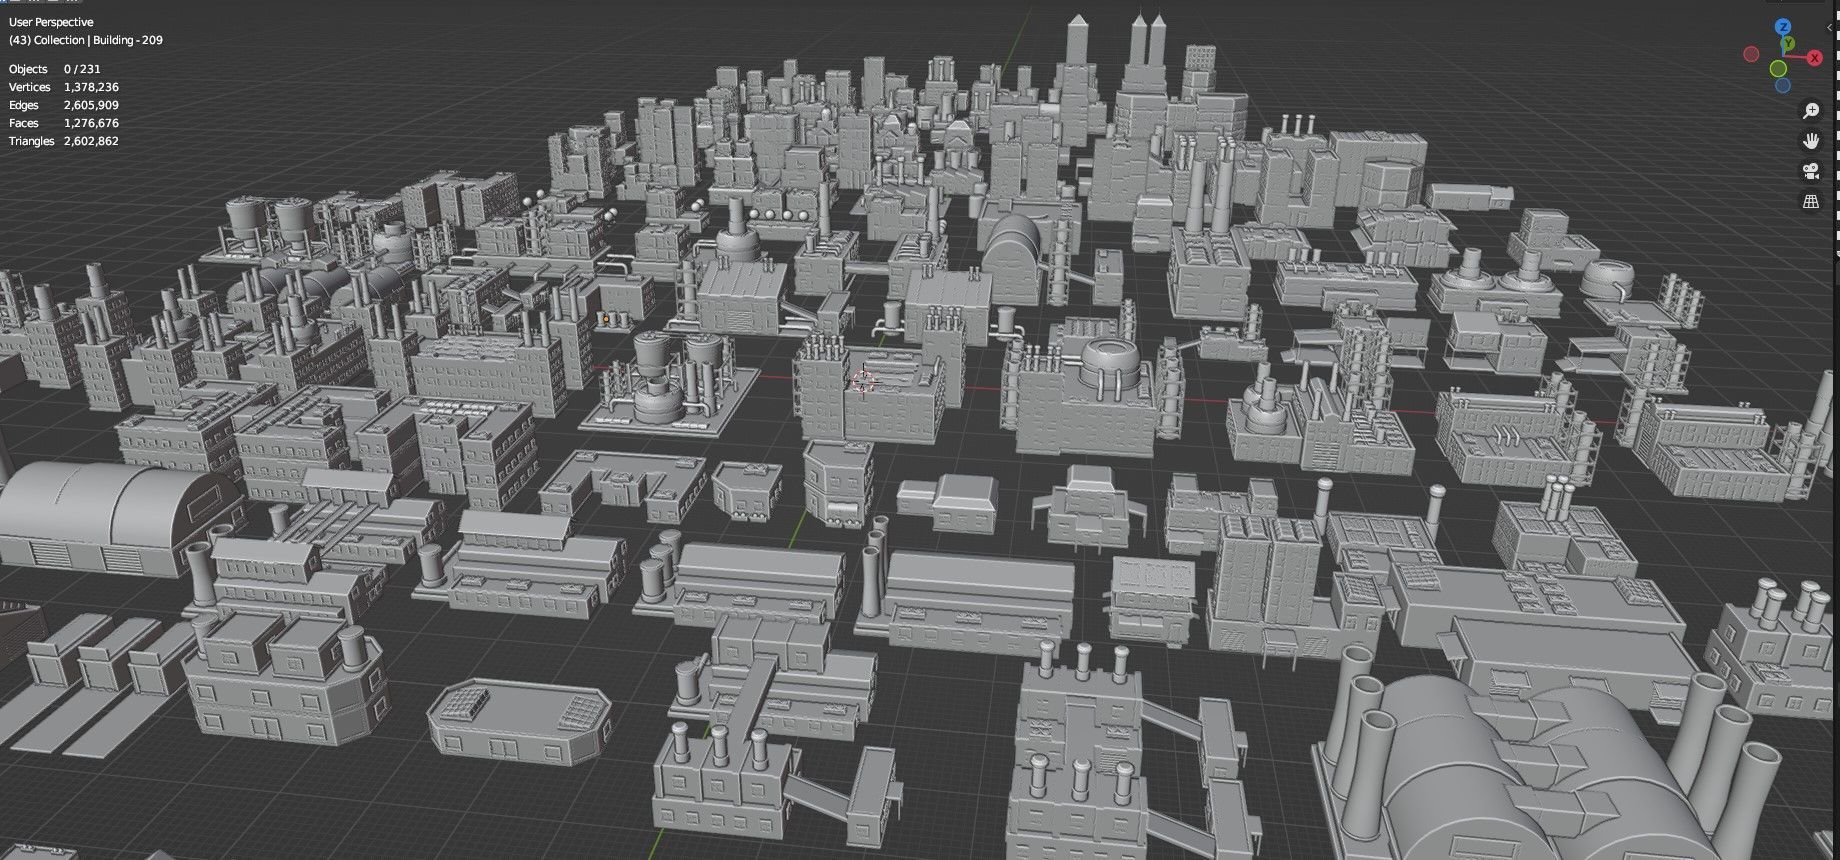Click the green Y axis gizmo handle
The width and height of the screenshot is (1840, 860).
(1788, 43)
